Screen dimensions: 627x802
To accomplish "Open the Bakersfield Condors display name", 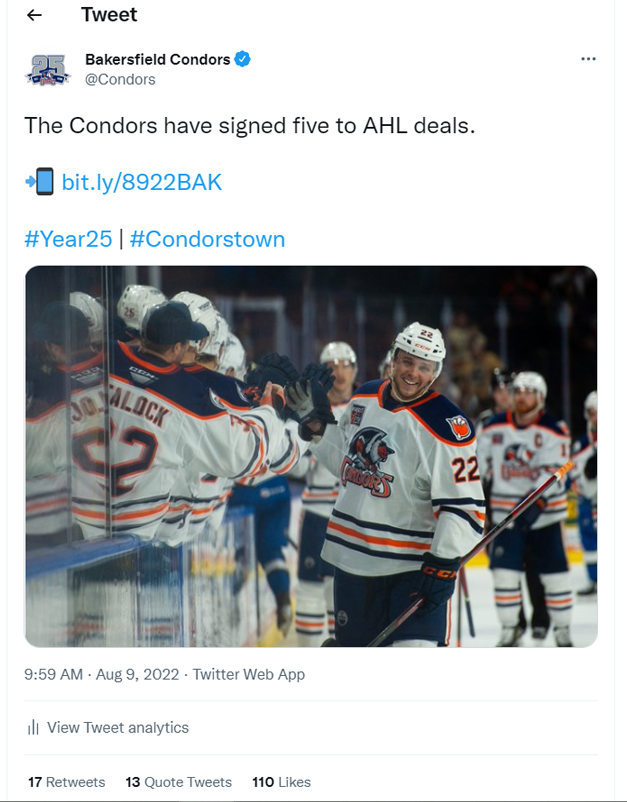I will [x=158, y=59].
